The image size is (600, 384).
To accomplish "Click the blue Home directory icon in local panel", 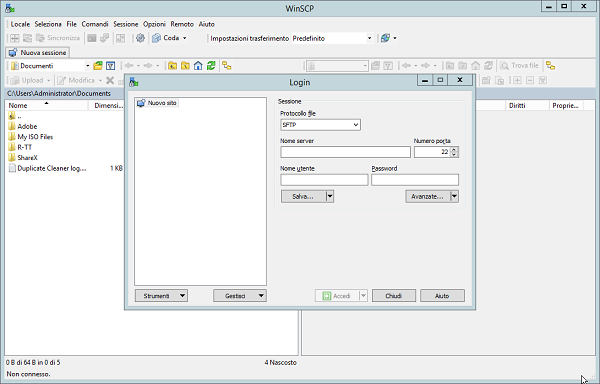I will [x=198, y=66].
